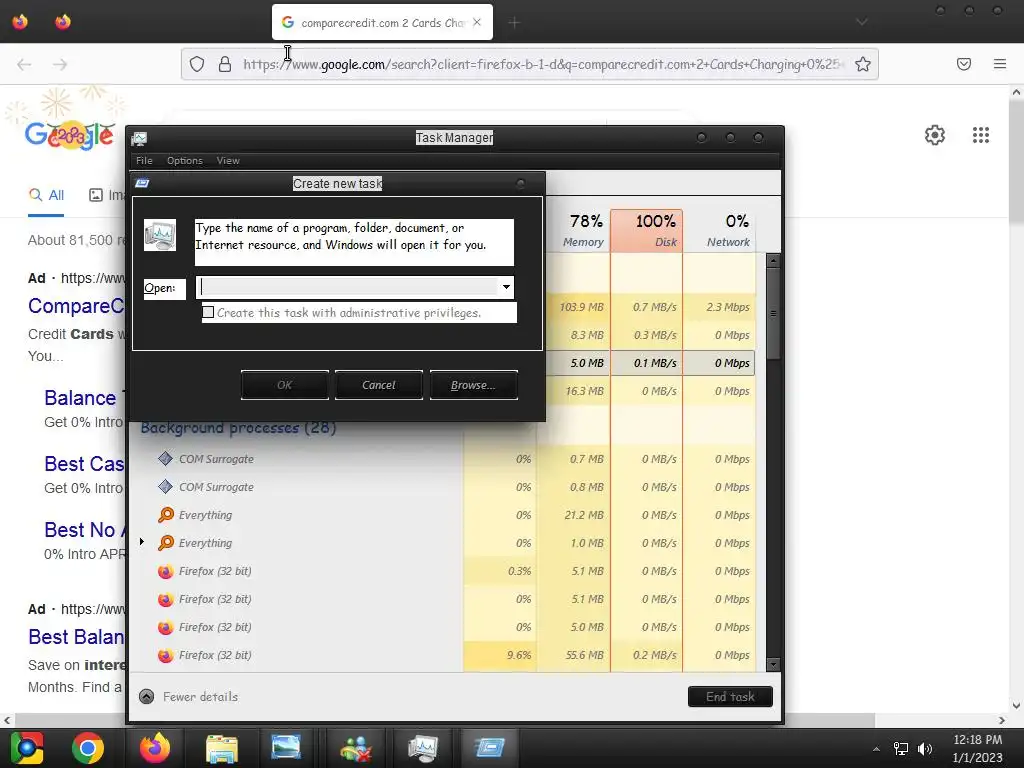Sort by the Disk column header
1024x768 pixels.
pyautogui.click(x=647, y=231)
